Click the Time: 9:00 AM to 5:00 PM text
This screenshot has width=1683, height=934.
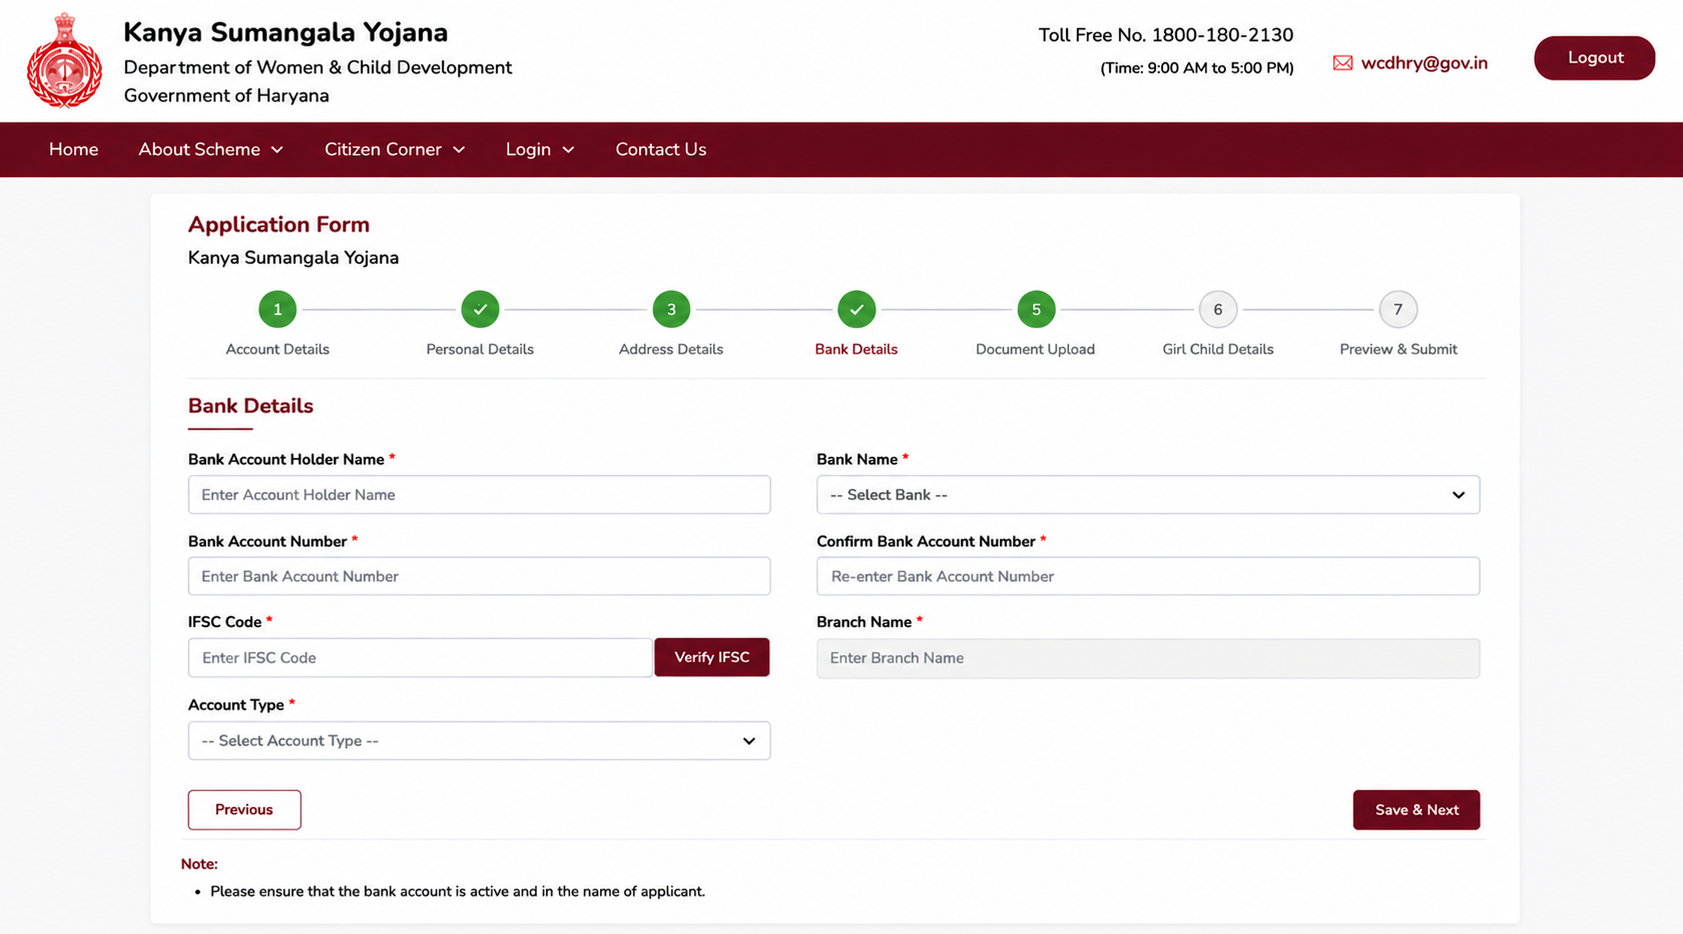pyautogui.click(x=1197, y=68)
